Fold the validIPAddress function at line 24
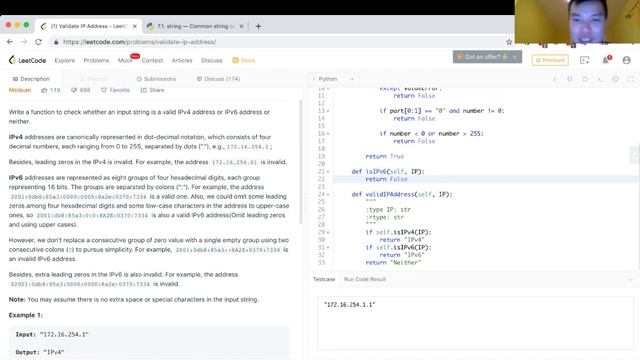This screenshot has height=360, width=640. pos(328,195)
